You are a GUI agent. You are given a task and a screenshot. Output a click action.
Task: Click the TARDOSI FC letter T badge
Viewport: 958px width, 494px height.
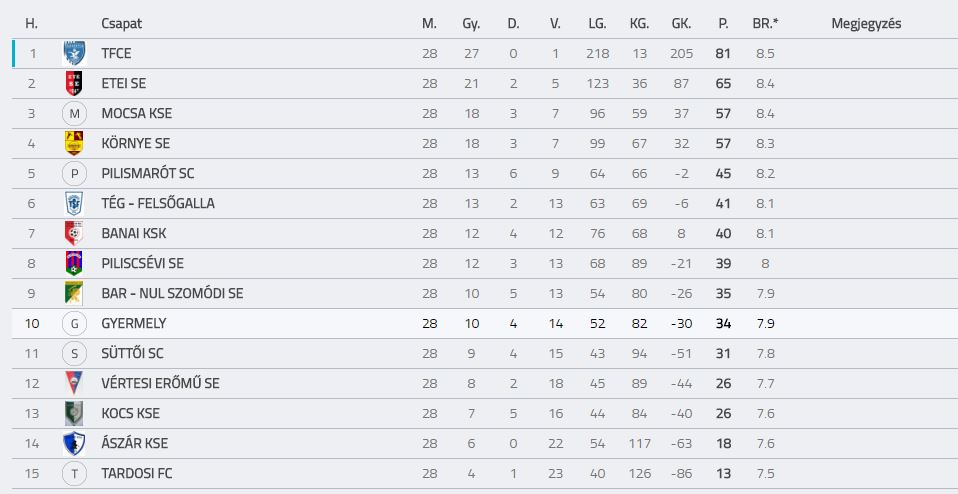tap(75, 473)
